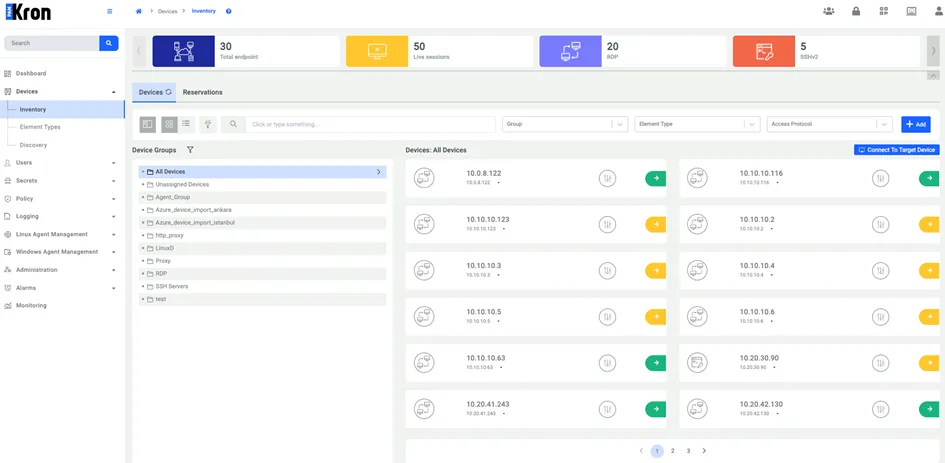Switch to the list view toggle
Image resolution: width=945 pixels, height=463 pixels.
(186, 124)
